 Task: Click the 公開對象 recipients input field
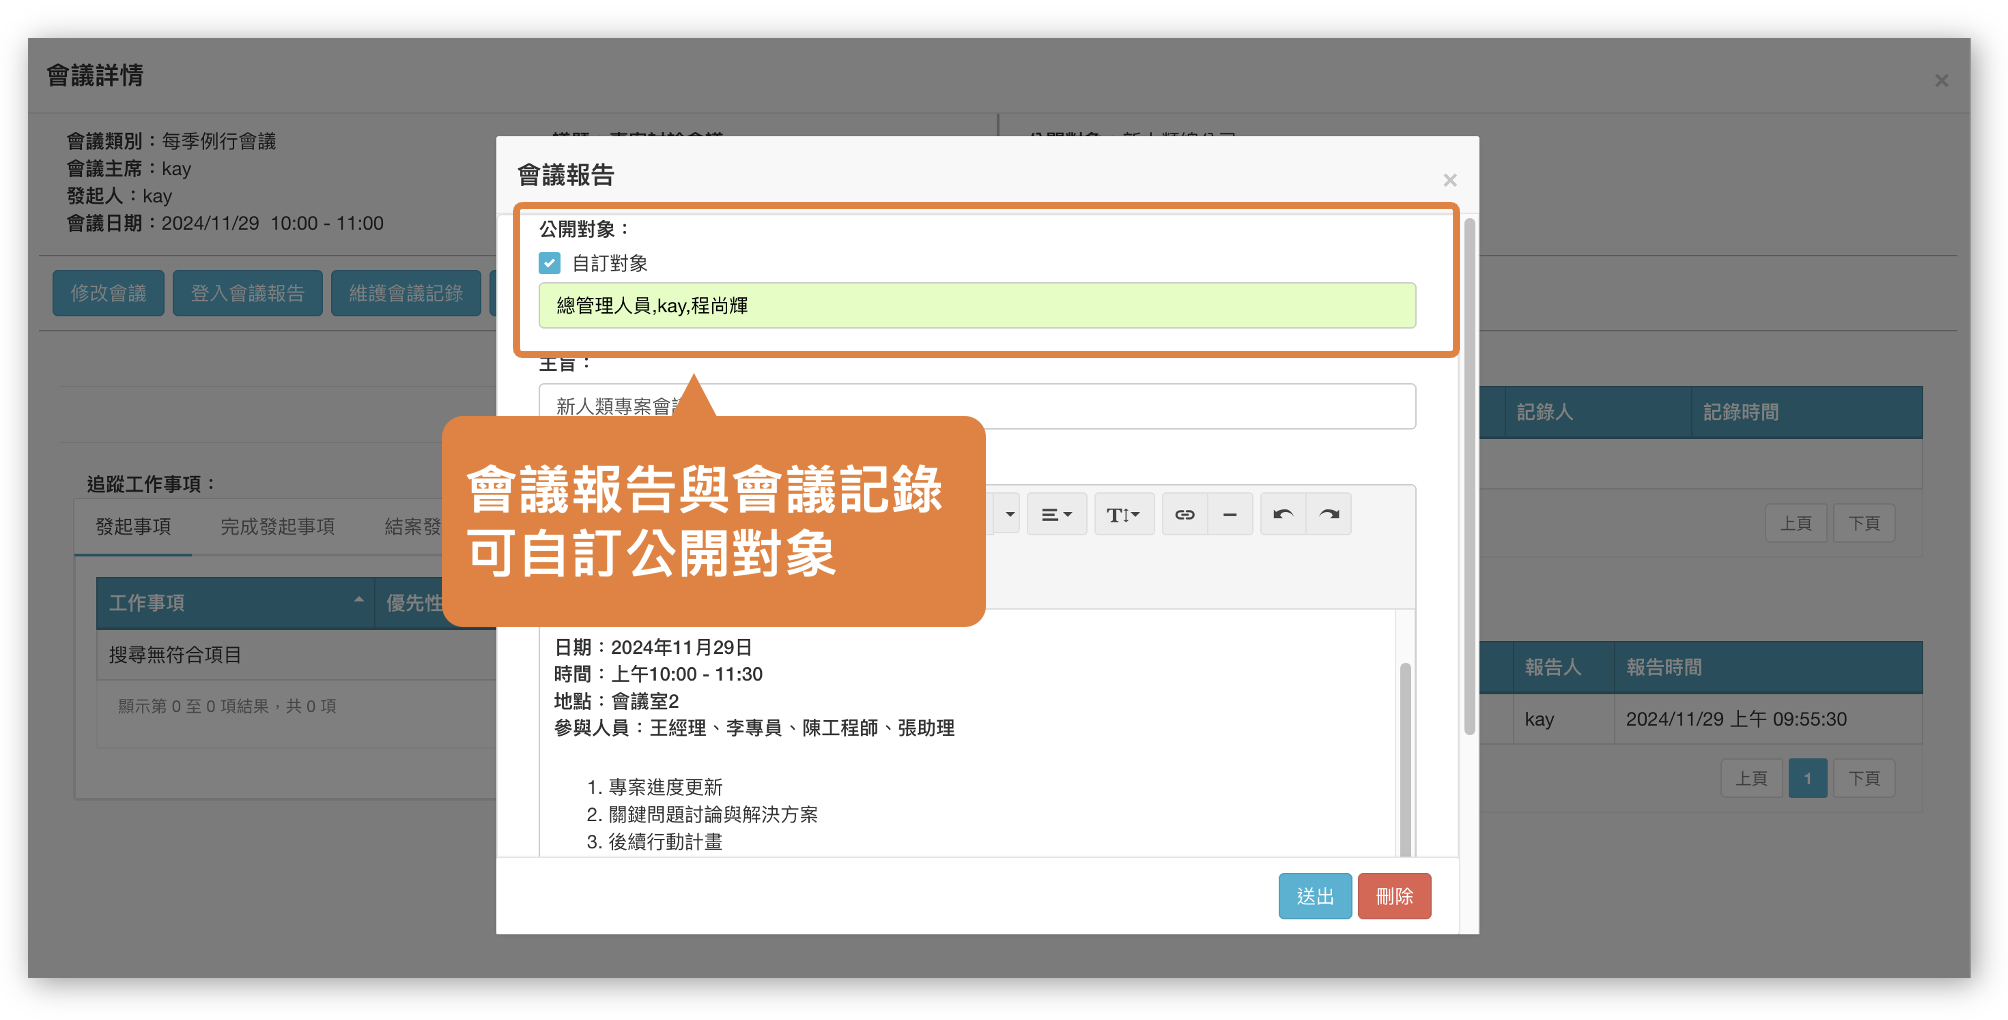coord(976,306)
